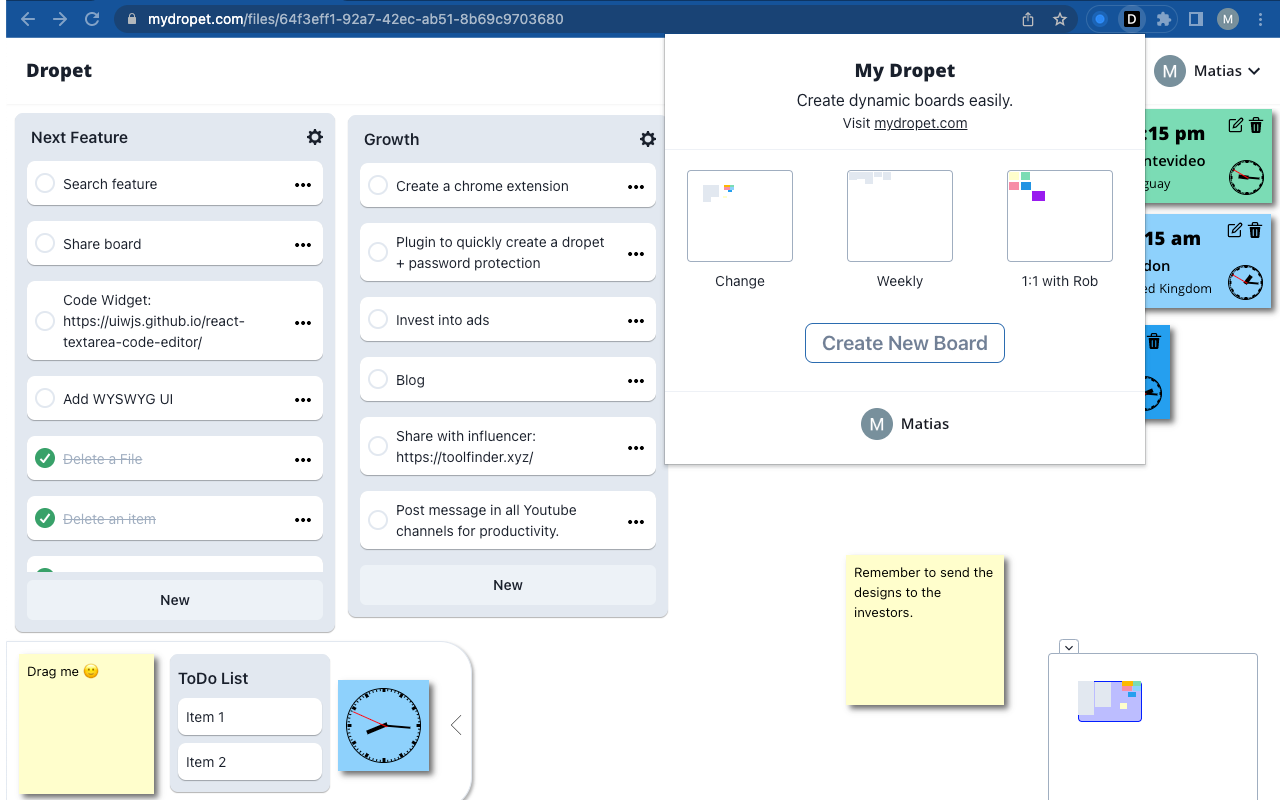Open options for Invest into ads

coord(636,321)
